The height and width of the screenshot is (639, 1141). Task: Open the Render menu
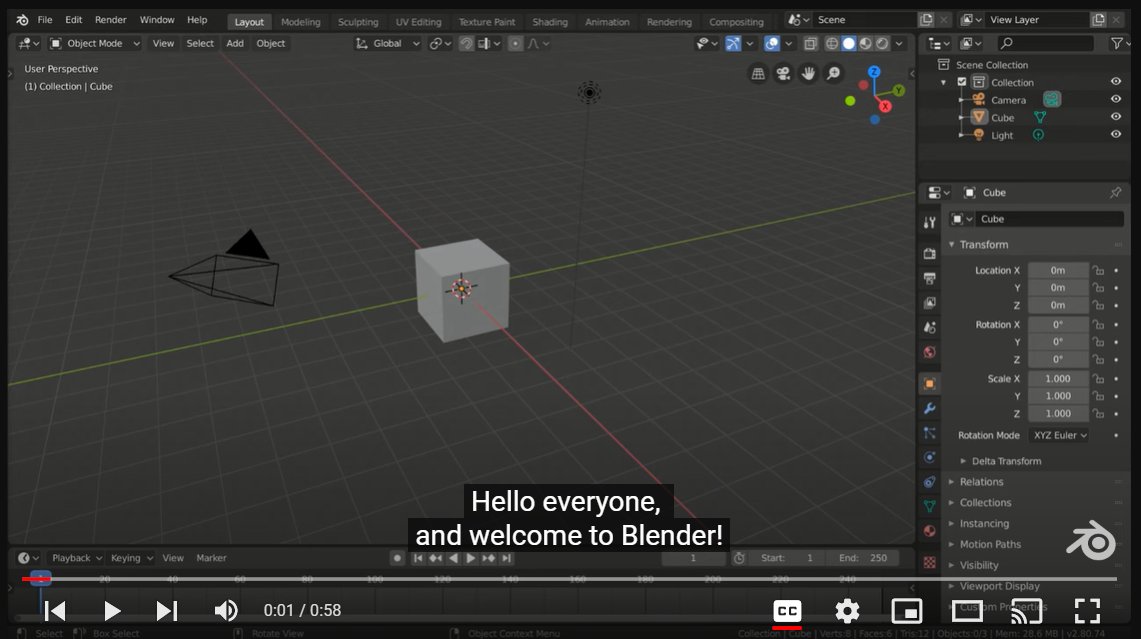pos(111,20)
